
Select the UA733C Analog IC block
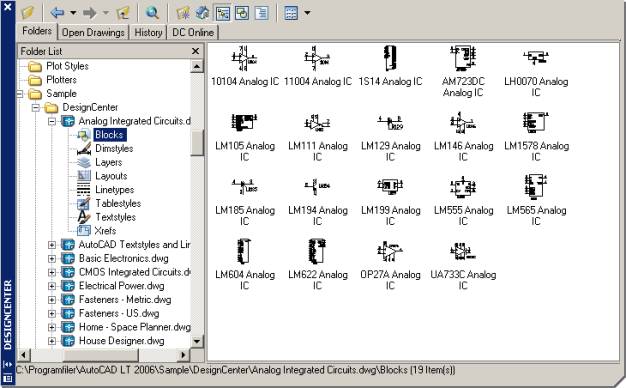[463, 265]
